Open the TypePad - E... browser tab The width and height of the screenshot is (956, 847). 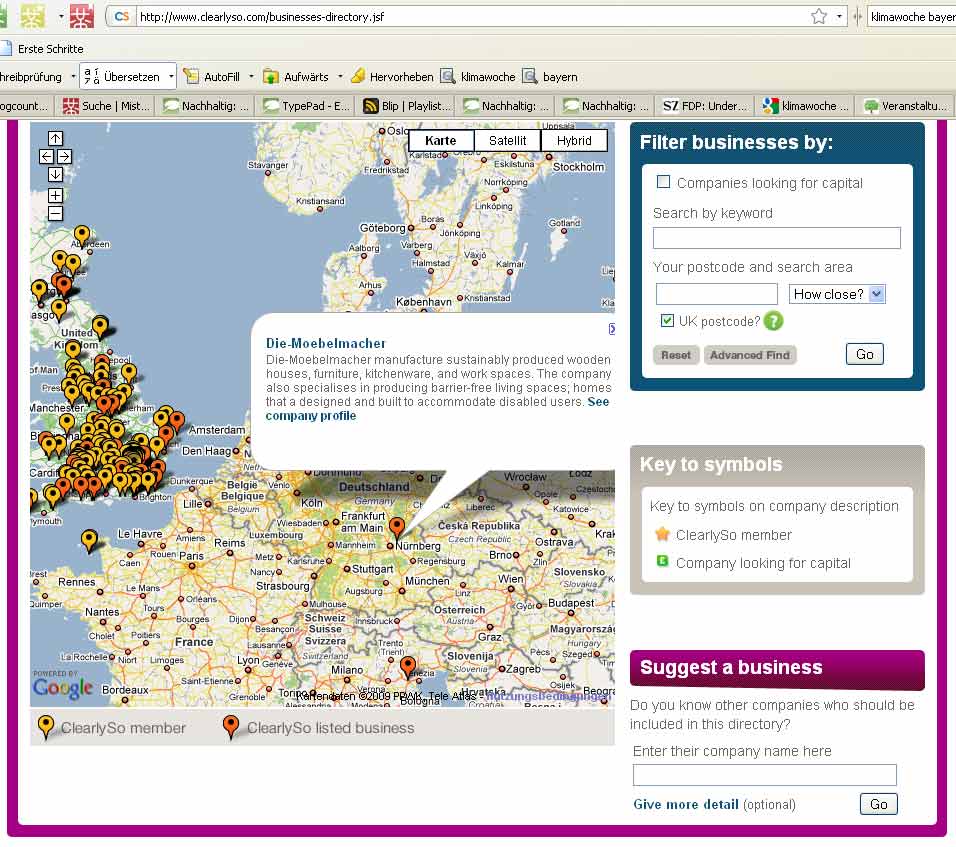click(307, 106)
